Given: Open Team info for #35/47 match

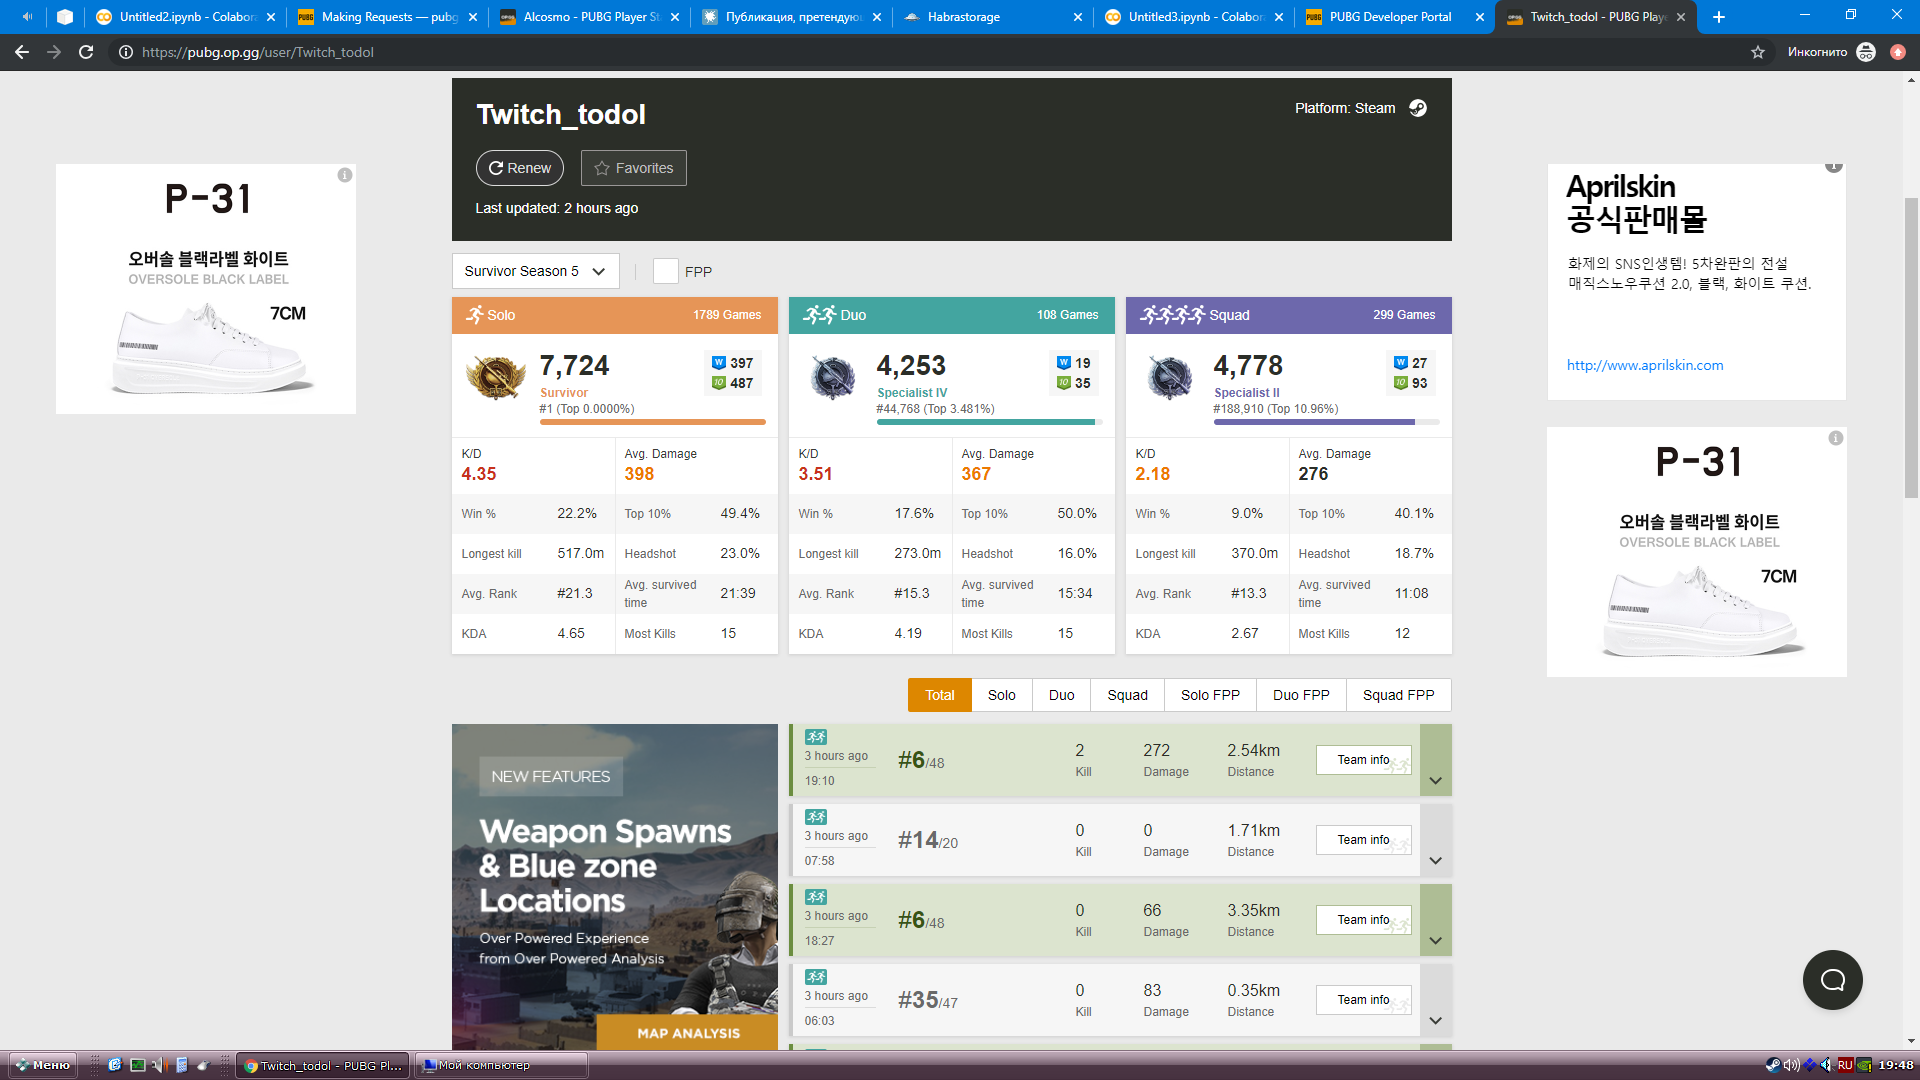Looking at the screenshot, I should click(1363, 1000).
